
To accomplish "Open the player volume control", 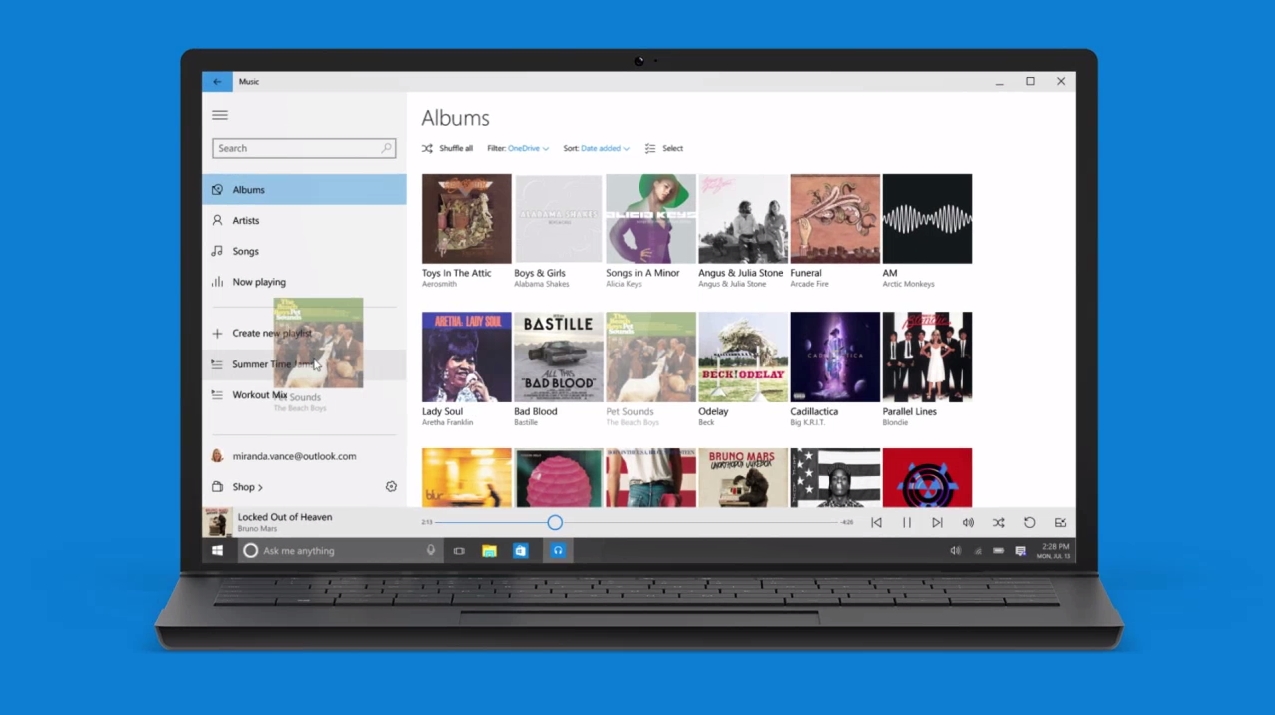I will click(968, 522).
